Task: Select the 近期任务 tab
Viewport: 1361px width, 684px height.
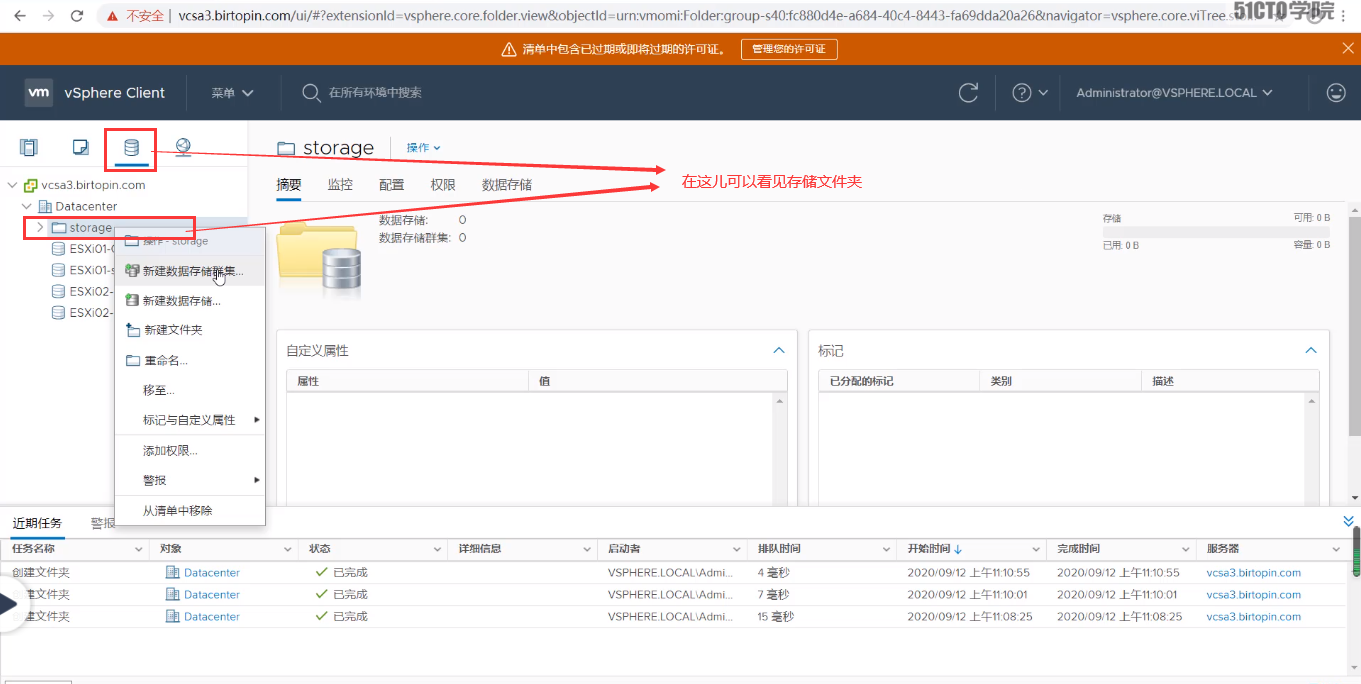Action: point(37,523)
